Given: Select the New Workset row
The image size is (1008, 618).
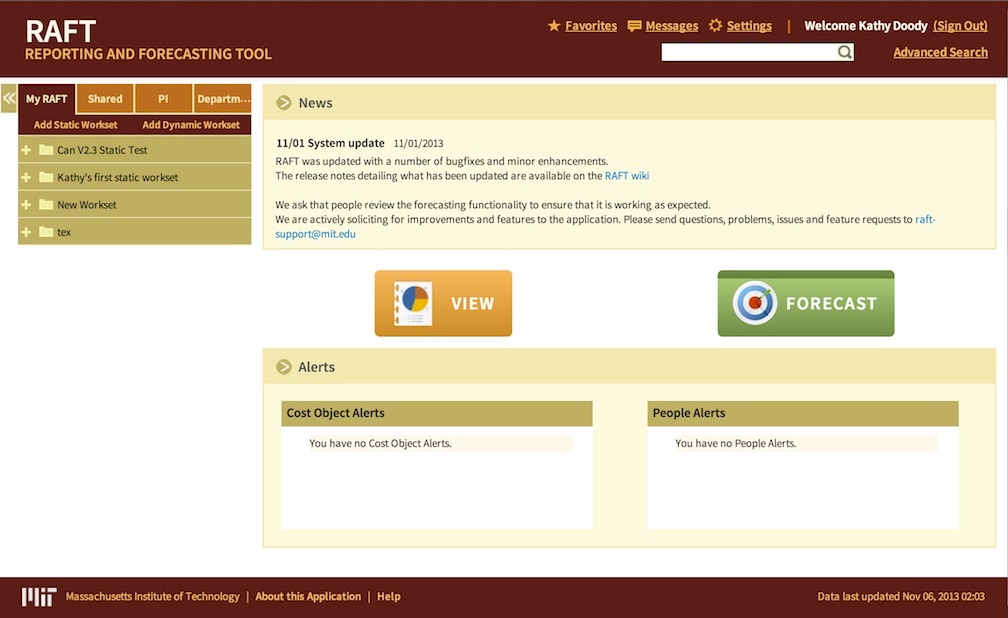Looking at the screenshot, I should [134, 204].
